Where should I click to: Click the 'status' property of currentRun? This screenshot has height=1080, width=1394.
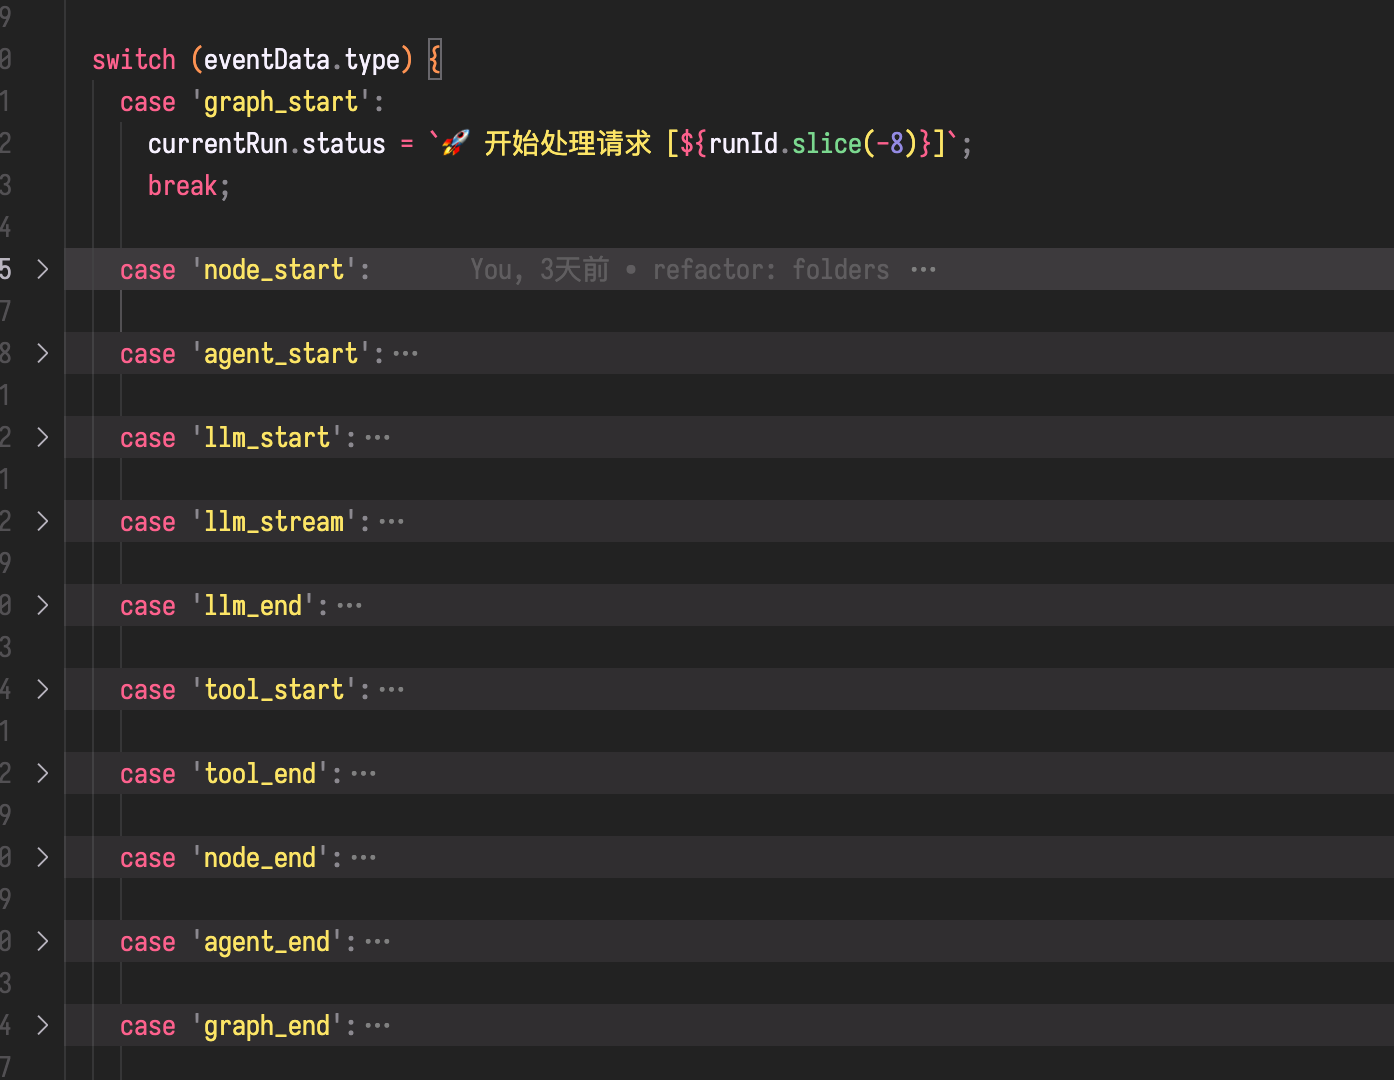point(344,144)
